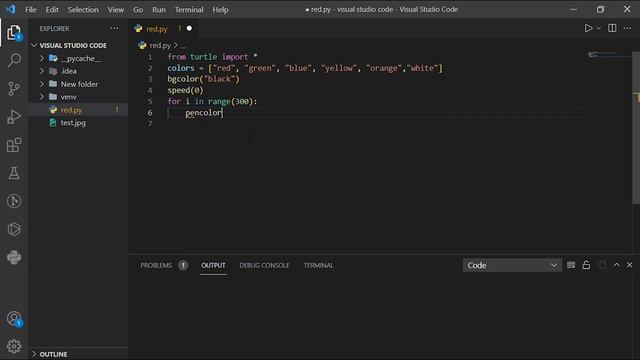Open the Terminal menu

[x=189, y=9]
